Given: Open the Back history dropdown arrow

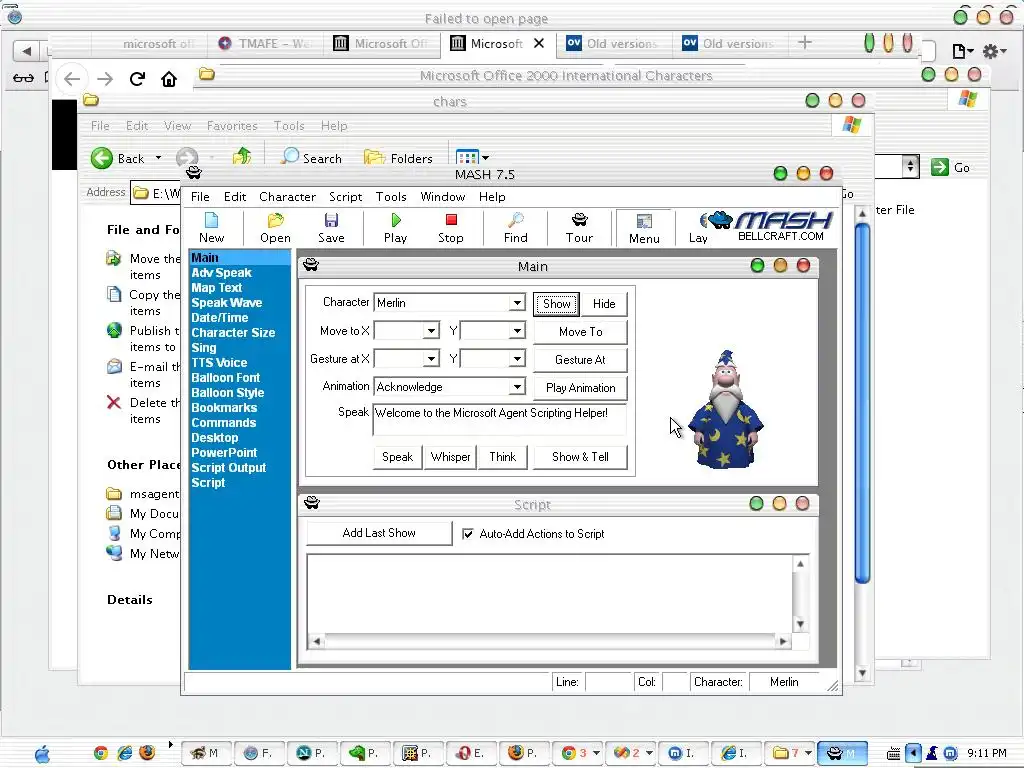Looking at the screenshot, I should [158, 158].
